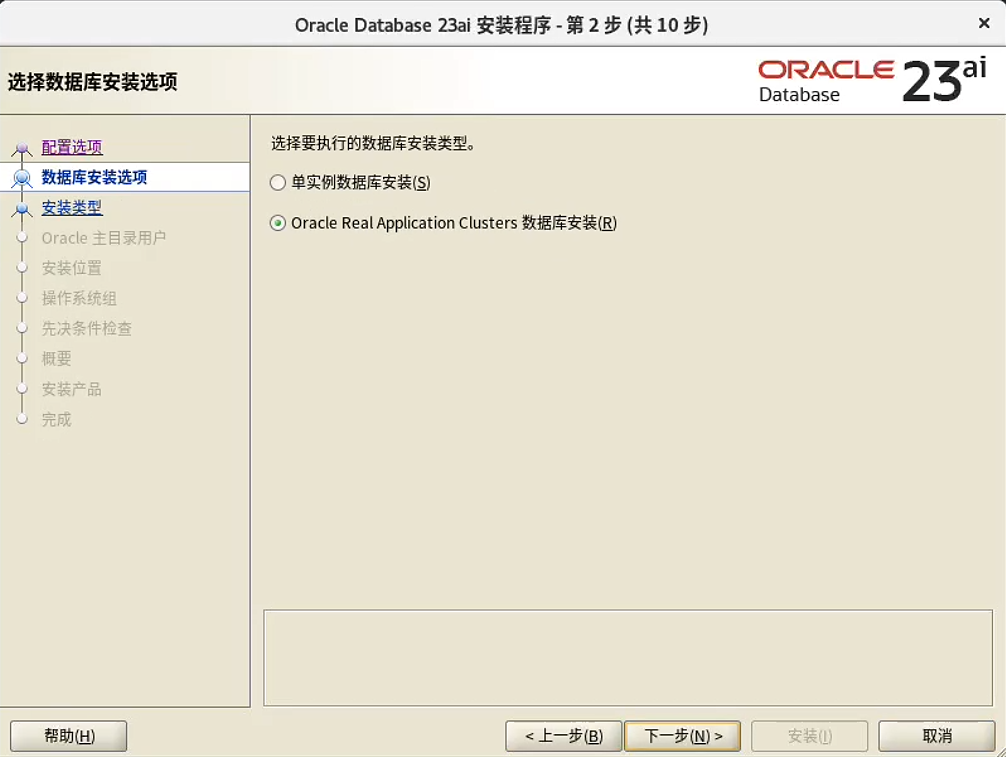This screenshot has height=757, width=1006.
Task: Click the 配置选项 step icon in sidebar
Action: [x=22, y=149]
